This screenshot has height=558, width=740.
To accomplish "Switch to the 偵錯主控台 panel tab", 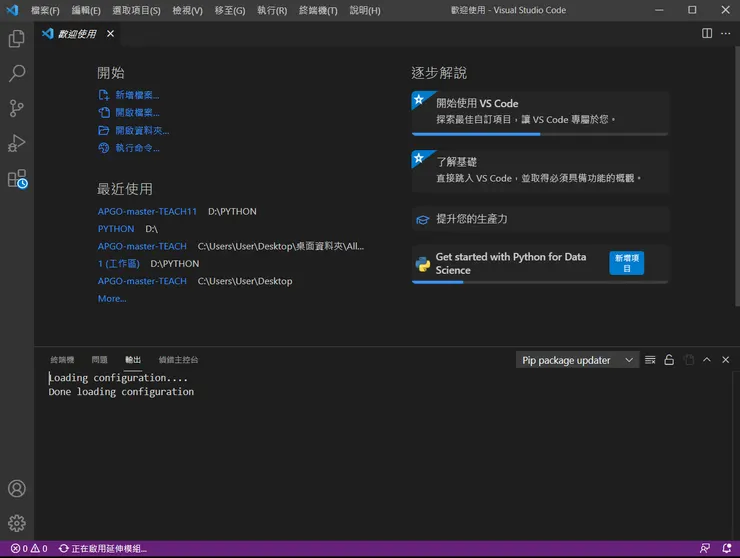I will tap(178, 360).
